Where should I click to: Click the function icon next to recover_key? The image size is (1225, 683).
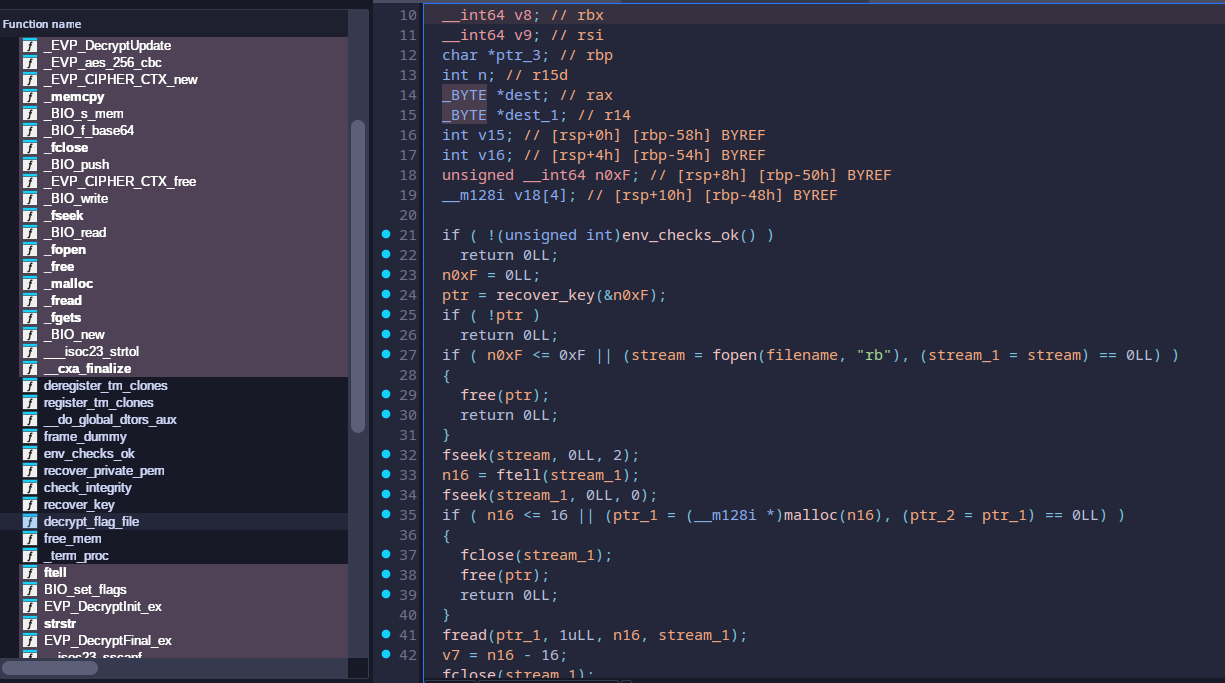coord(30,505)
